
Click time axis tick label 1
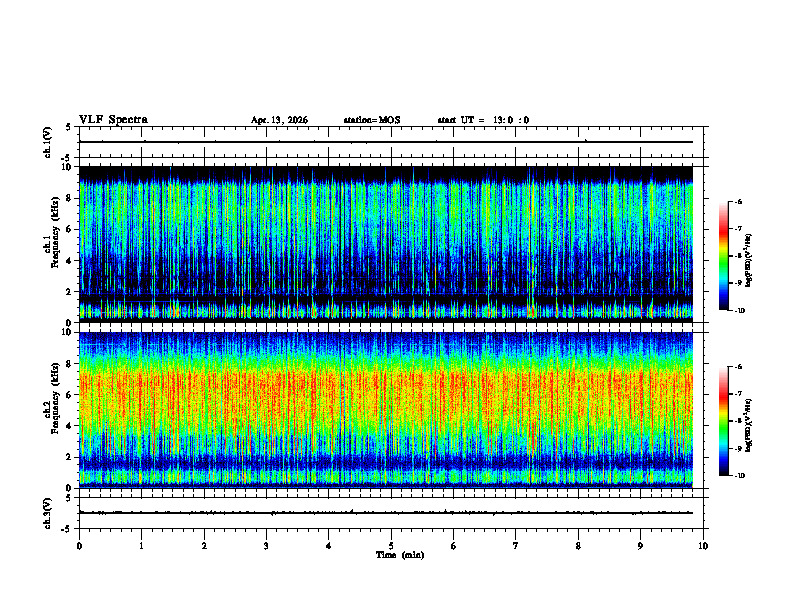(x=141, y=546)
